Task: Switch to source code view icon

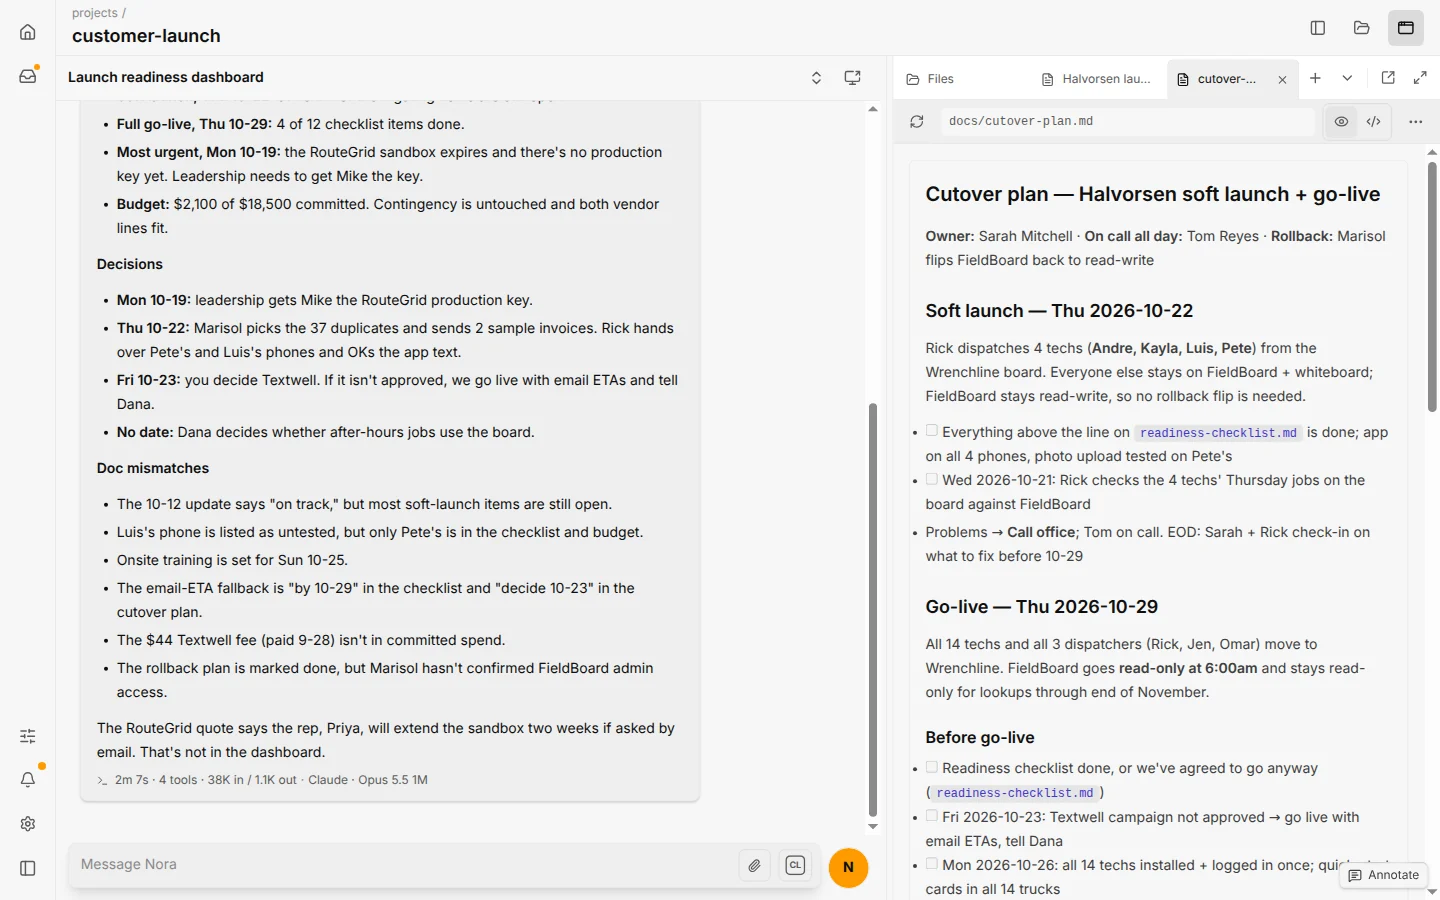Action: pyautogui.click(x=1374, y=121)
